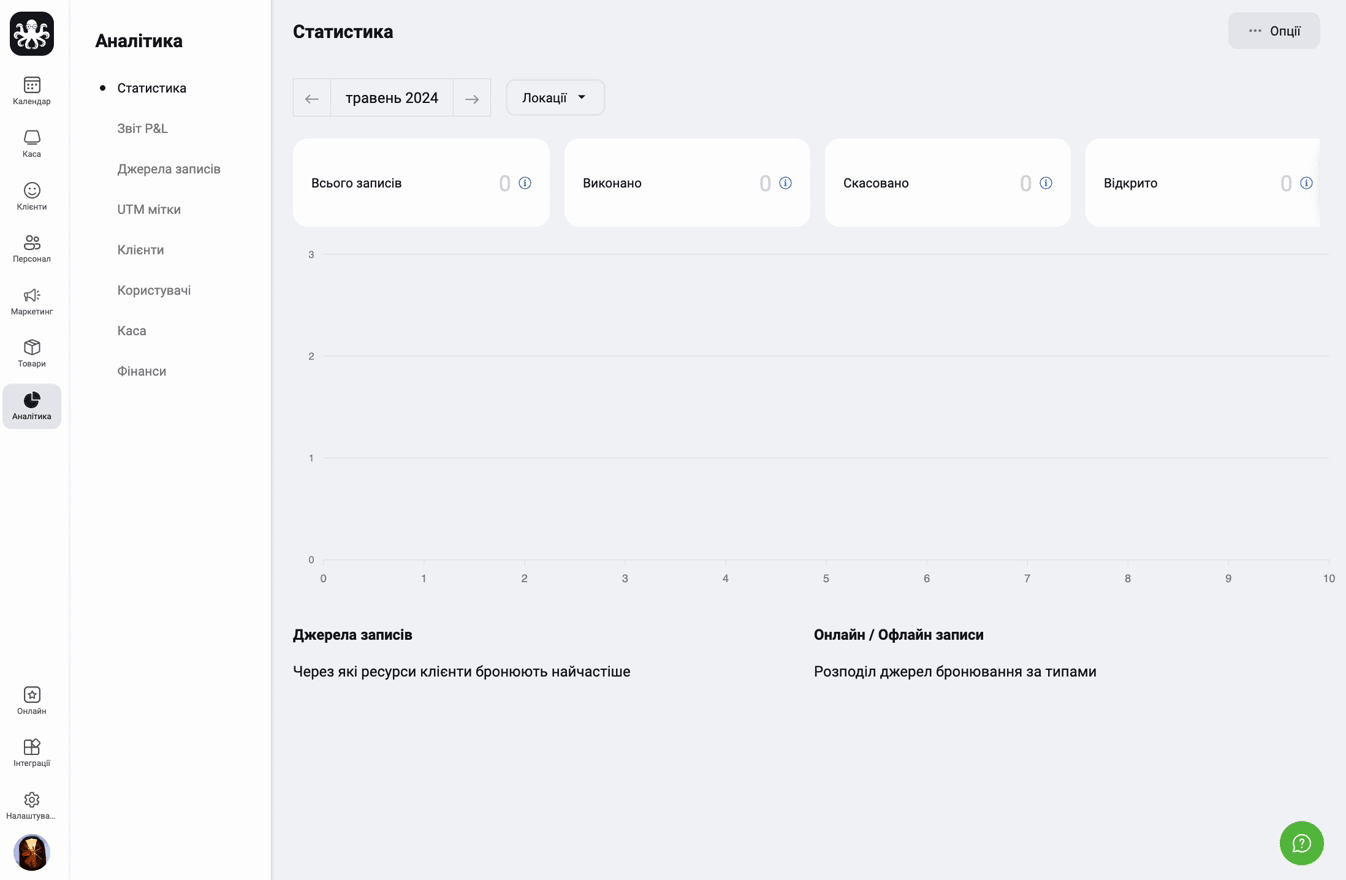Open the Опції menu button
1346x880 pixels.
1274,31
